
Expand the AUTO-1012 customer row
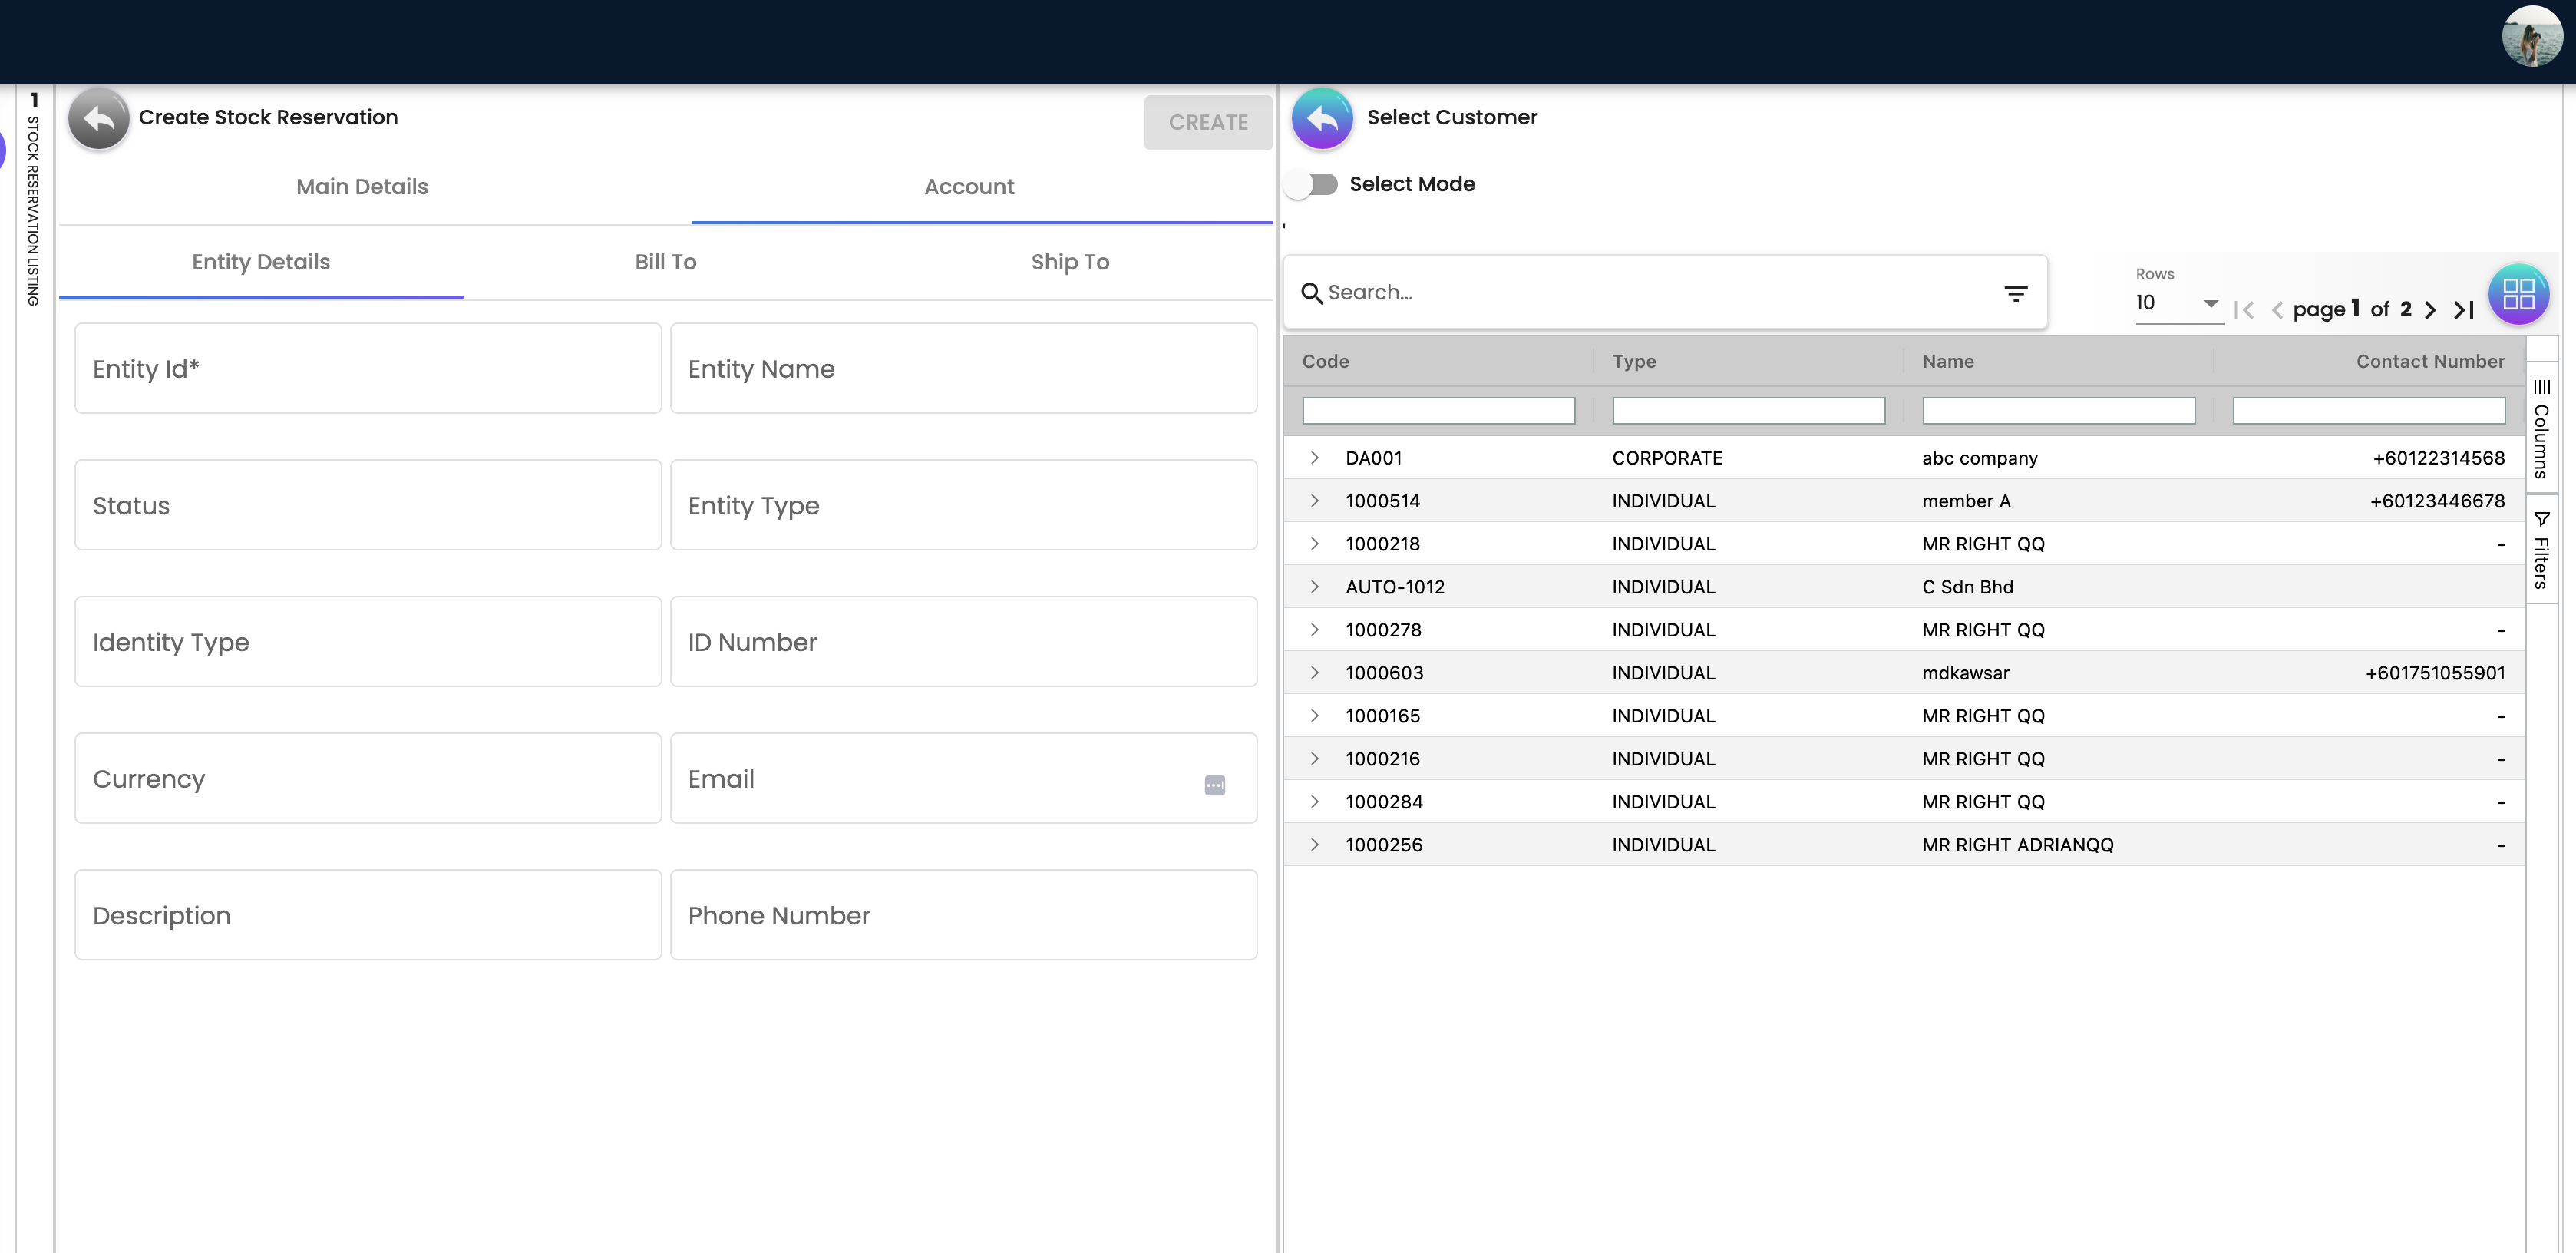click(x=1314, y=587)
